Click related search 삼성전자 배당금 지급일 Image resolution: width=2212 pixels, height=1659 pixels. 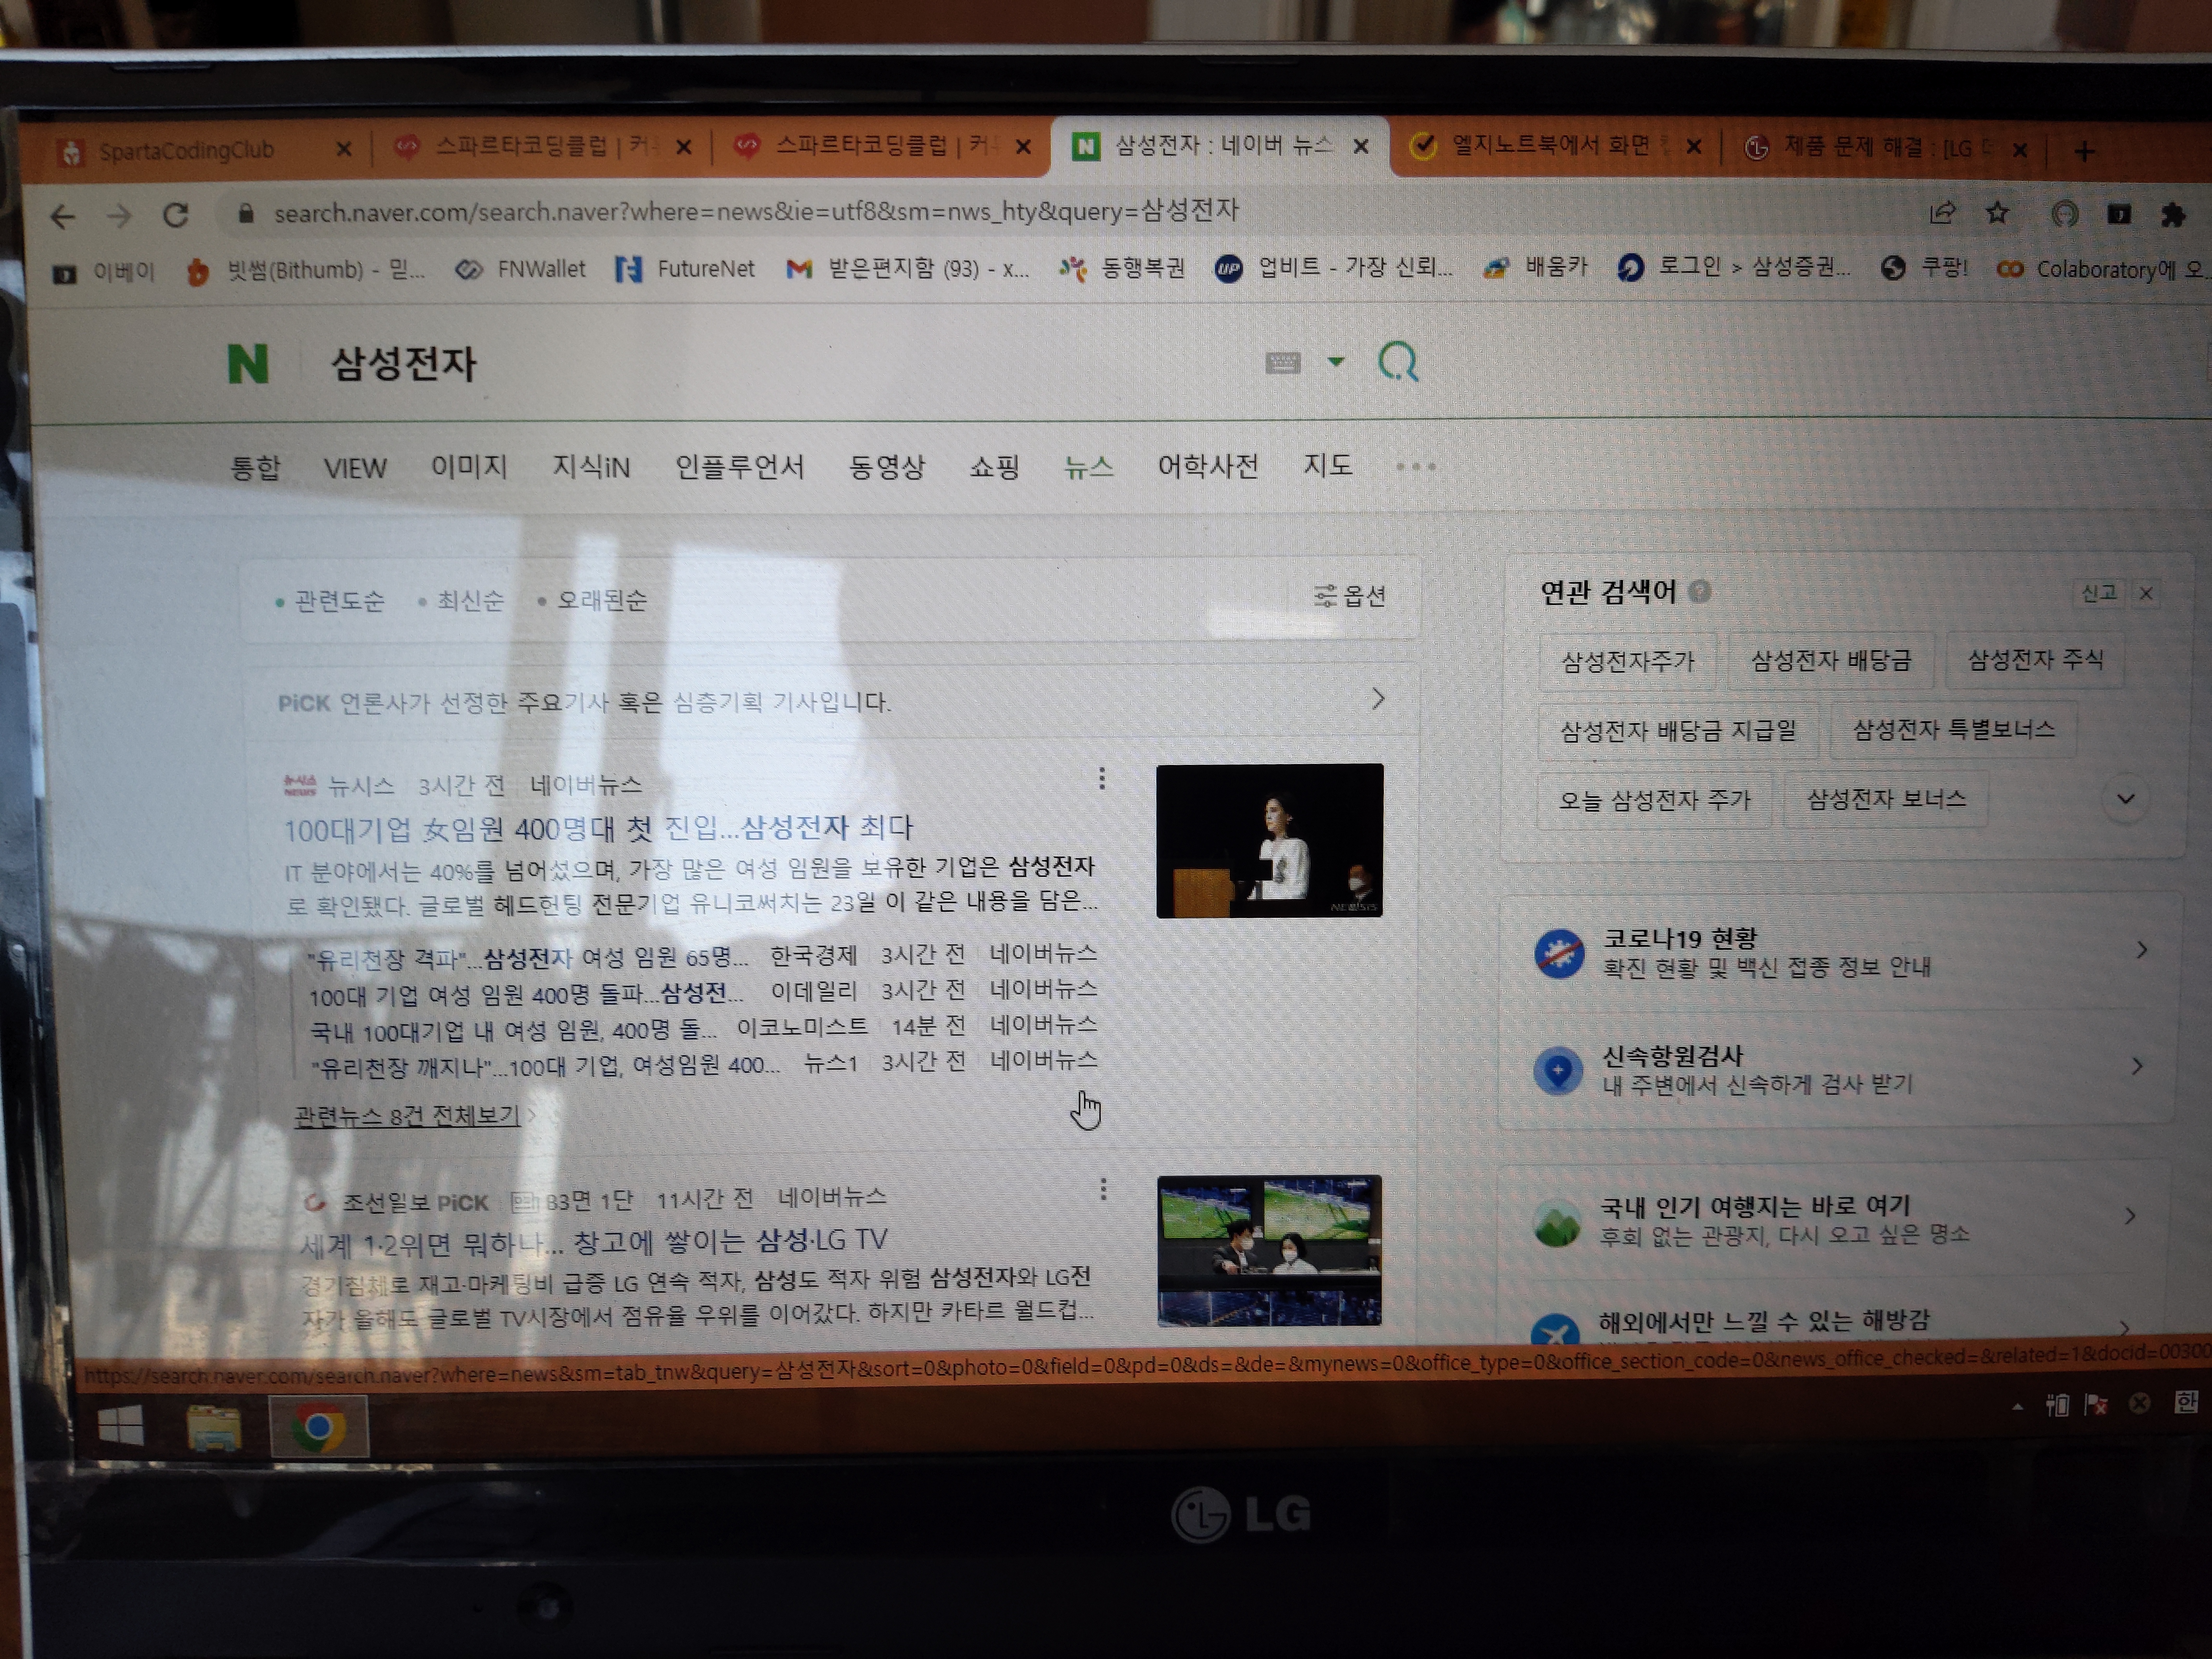[x=1678, y=731]
